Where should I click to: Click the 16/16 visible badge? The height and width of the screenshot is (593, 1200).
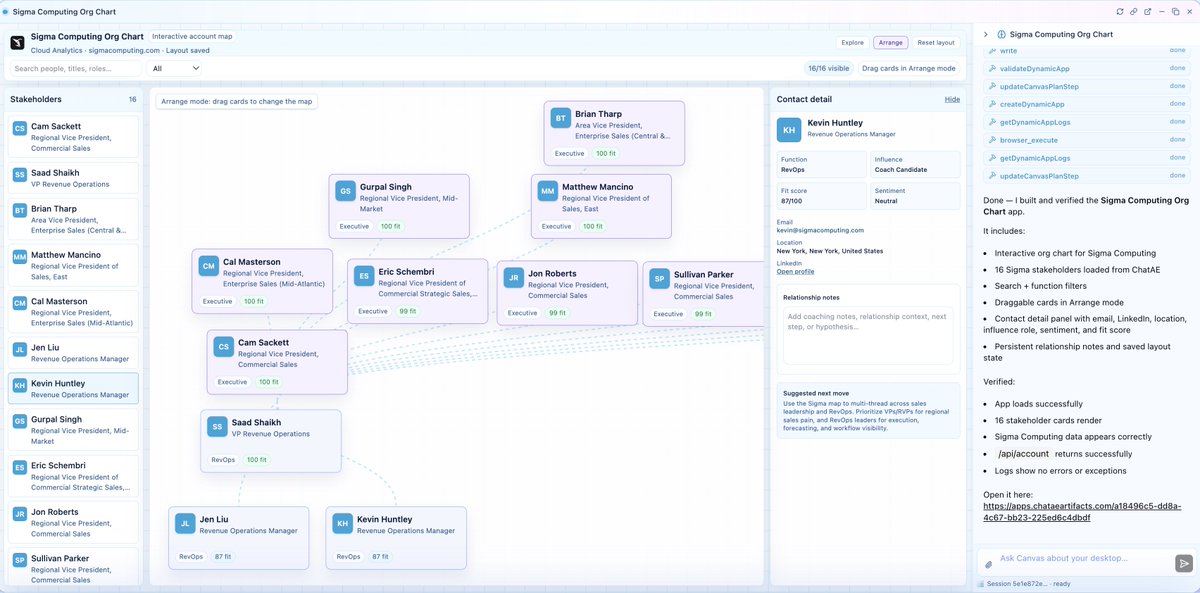tap(828, 68)
